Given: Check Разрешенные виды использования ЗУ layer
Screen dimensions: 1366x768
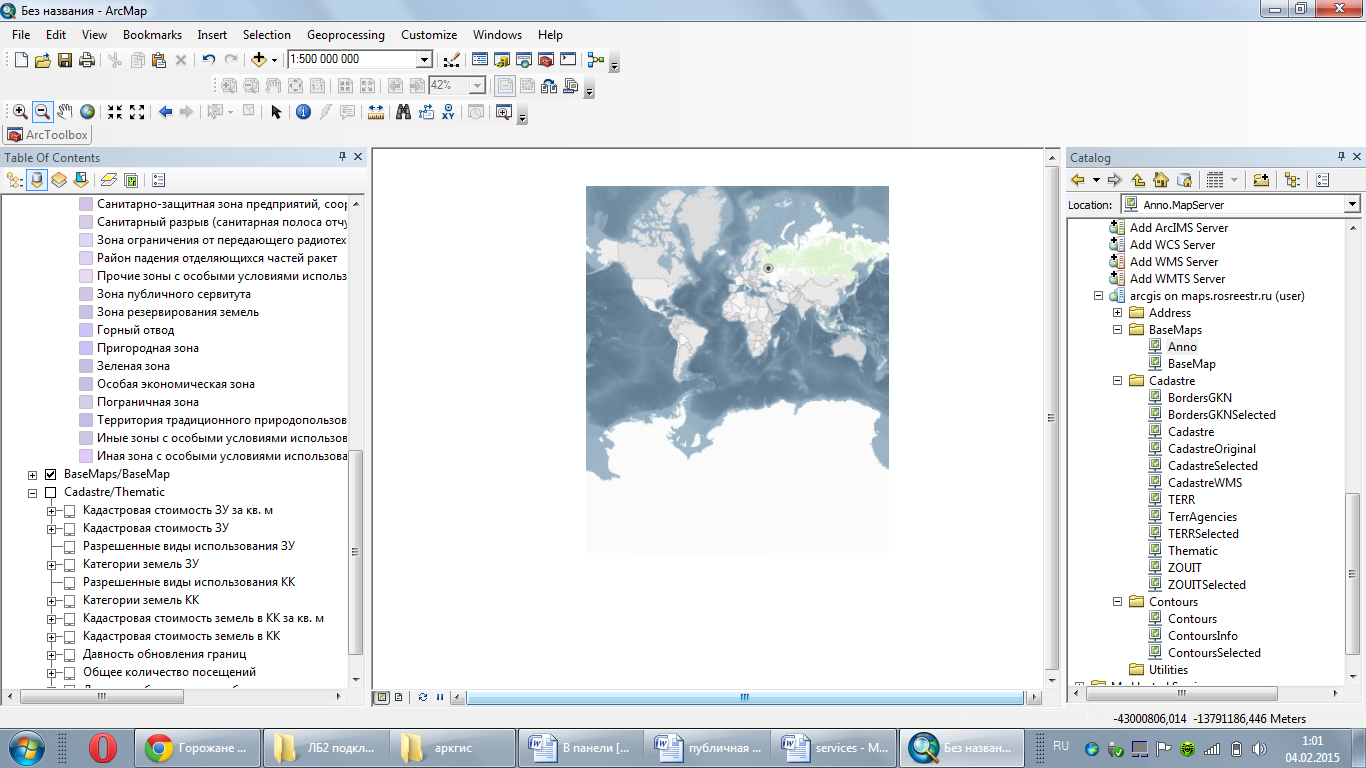Looking at the screenshot, I should coord(70,546).
